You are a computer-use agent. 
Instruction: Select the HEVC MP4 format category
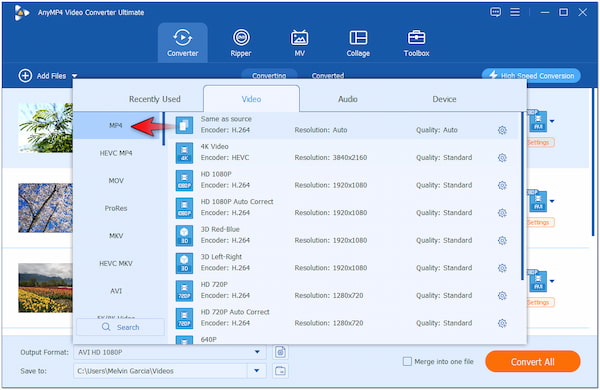tap(116, 153)
